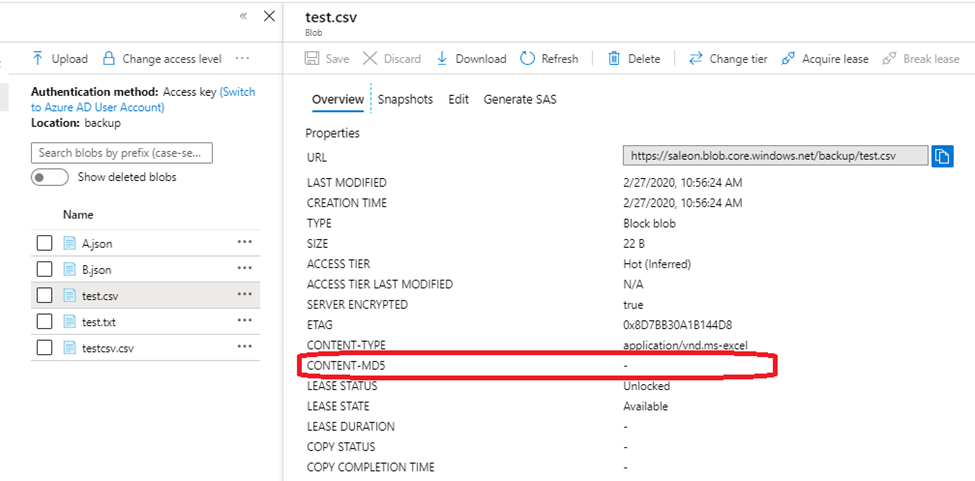
Task: Click the Available lease state value
Action: (645, 406)
